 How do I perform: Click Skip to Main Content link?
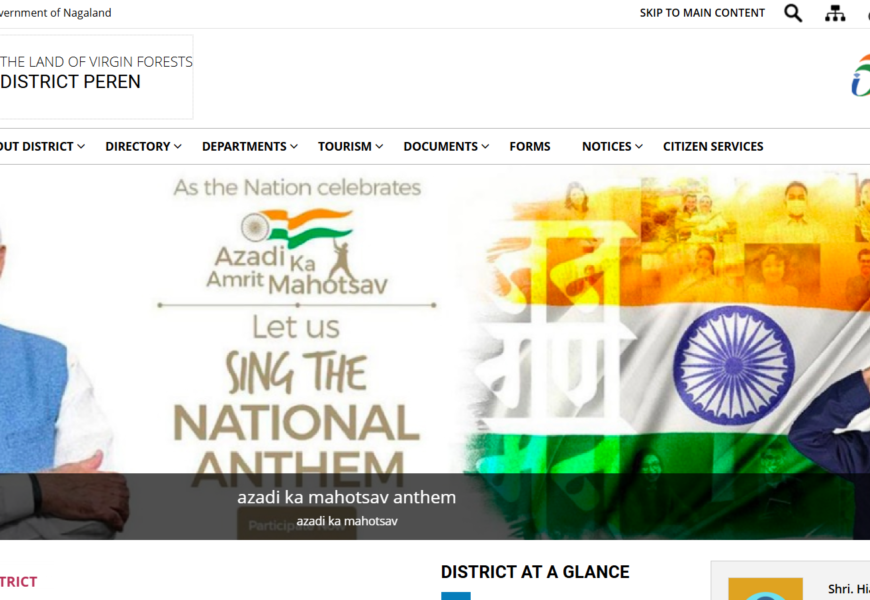[702, 13]
